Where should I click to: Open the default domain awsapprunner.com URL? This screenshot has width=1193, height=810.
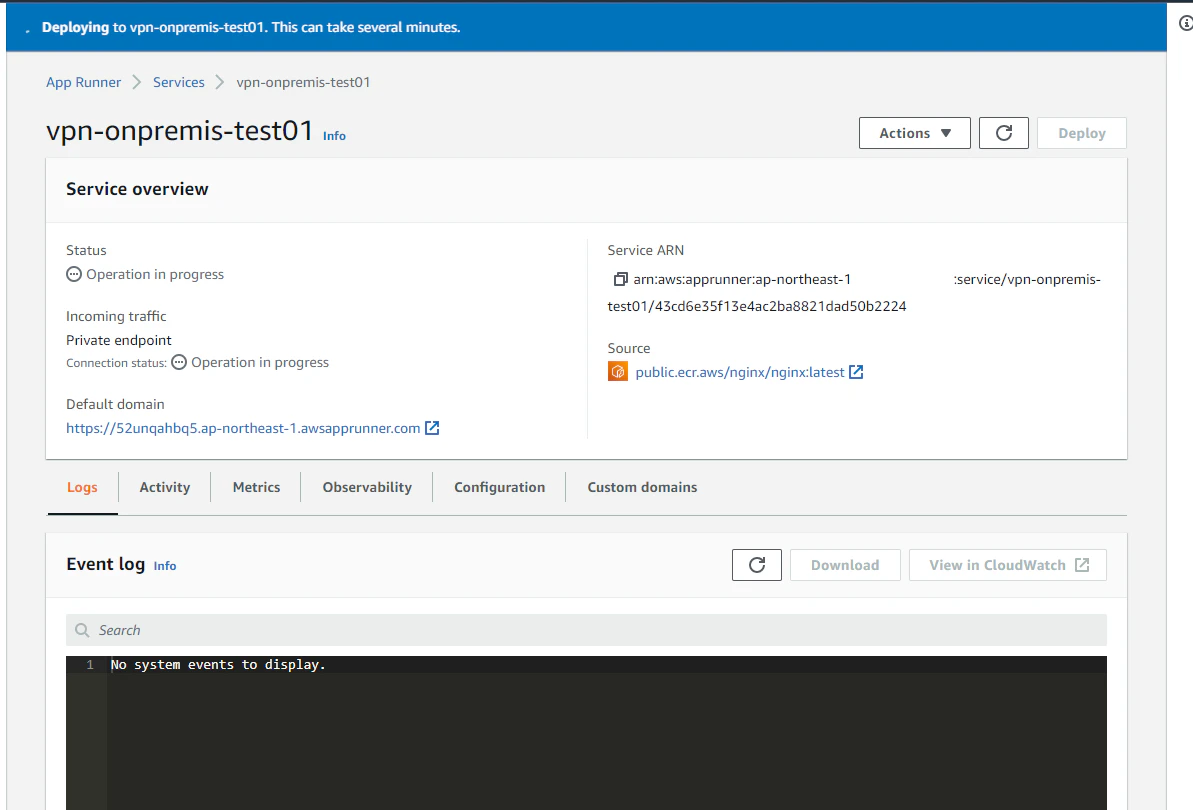pos(243,428)
